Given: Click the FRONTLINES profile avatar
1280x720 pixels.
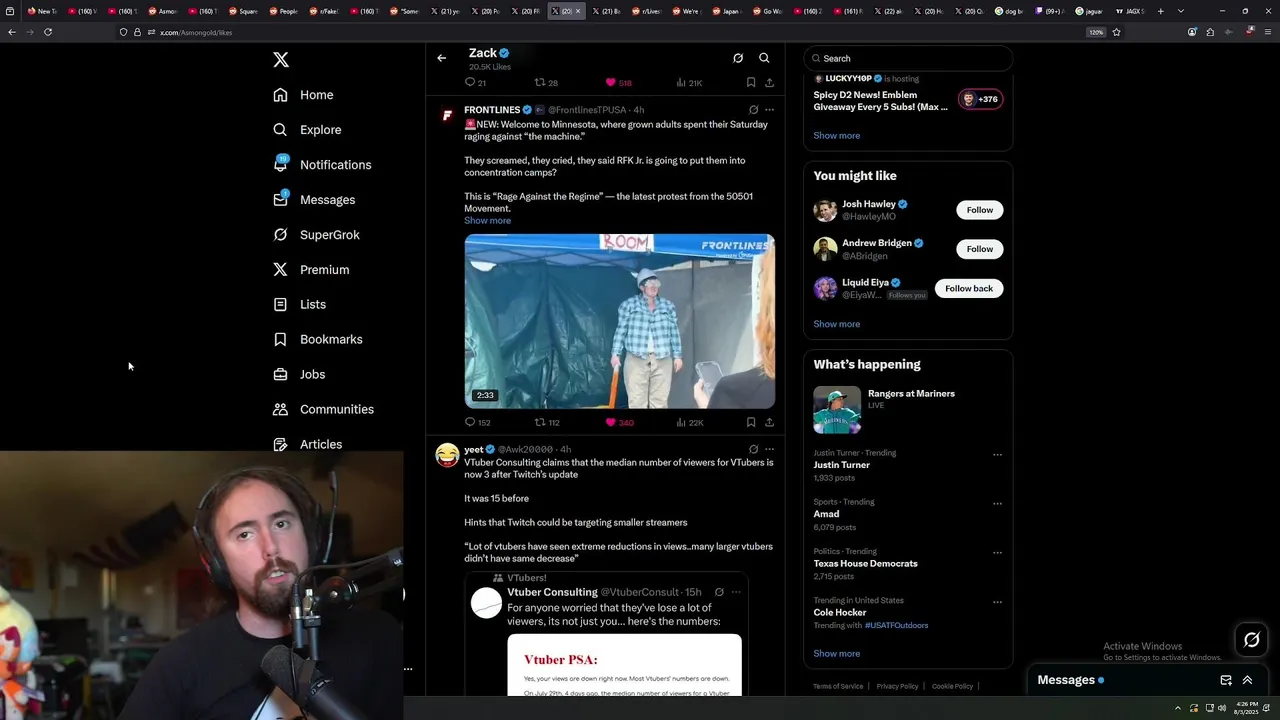Looking at the screenshot, I should click(447, 116).
